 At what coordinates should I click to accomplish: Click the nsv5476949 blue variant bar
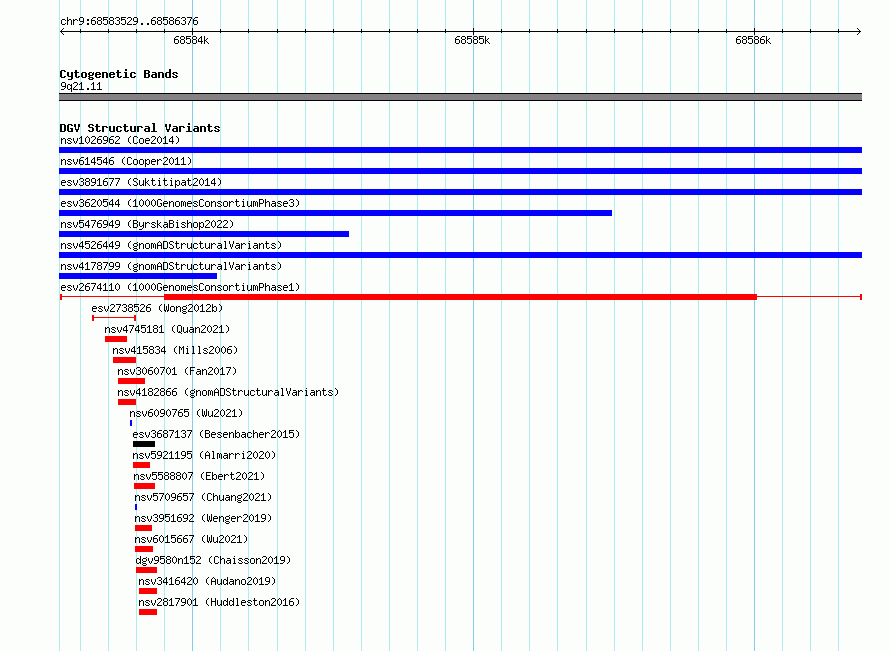[204, 234]
